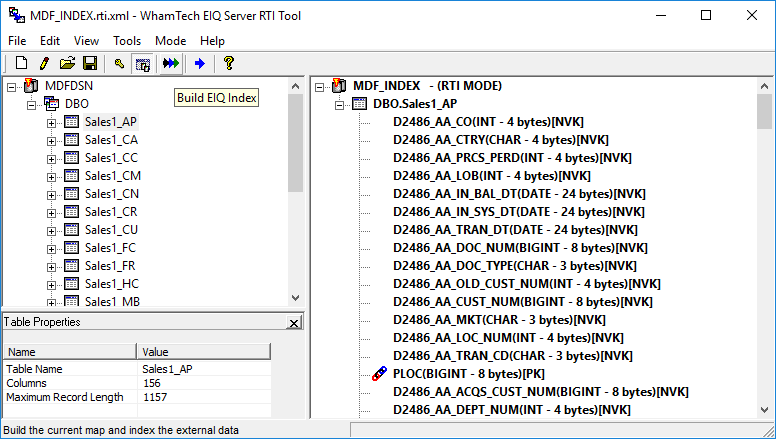This screenshot has height=439, width=776.
Task: Click the PLOC primary key icon
Action: tap(379, 374)
